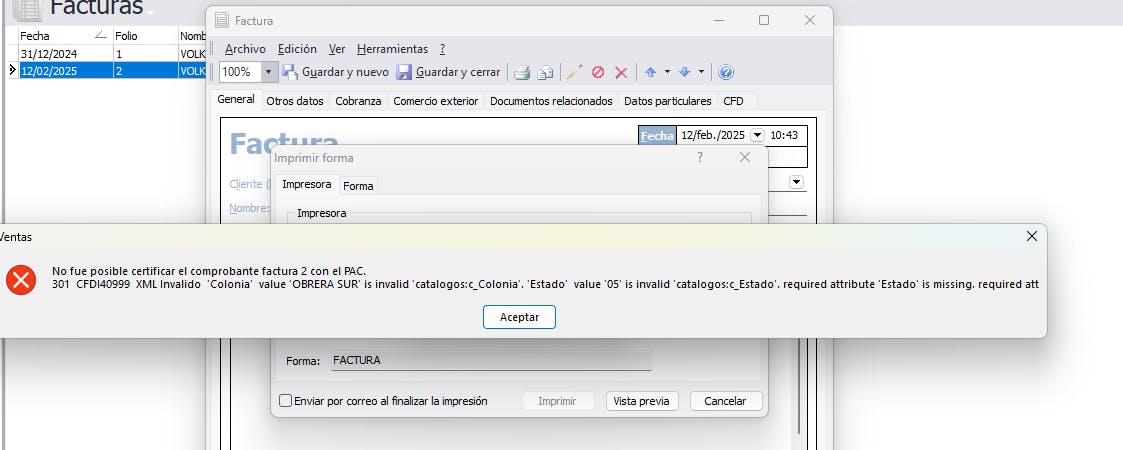Screen dimensions: 1123x450
Task: Switch to the Otros datos tab
Action: click(295, 101)
